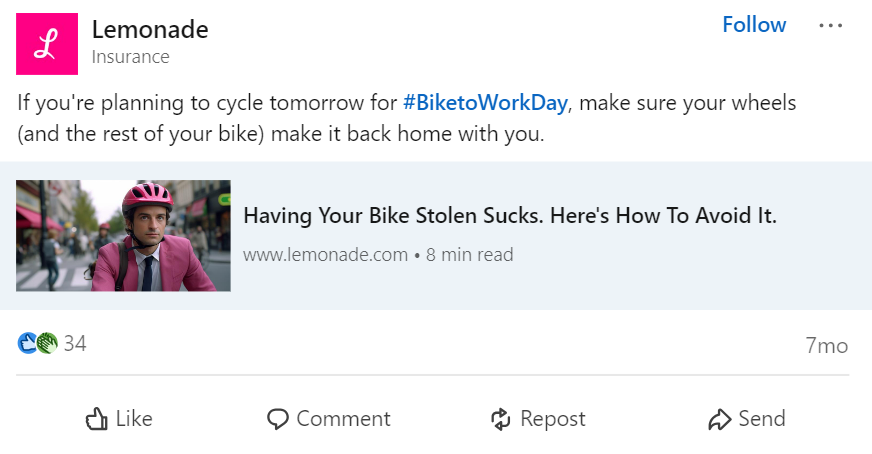Open the article titled Having Your Bike Stolen Sucks
The height and width of the screenshot is (454, 872).
(509, 216)
